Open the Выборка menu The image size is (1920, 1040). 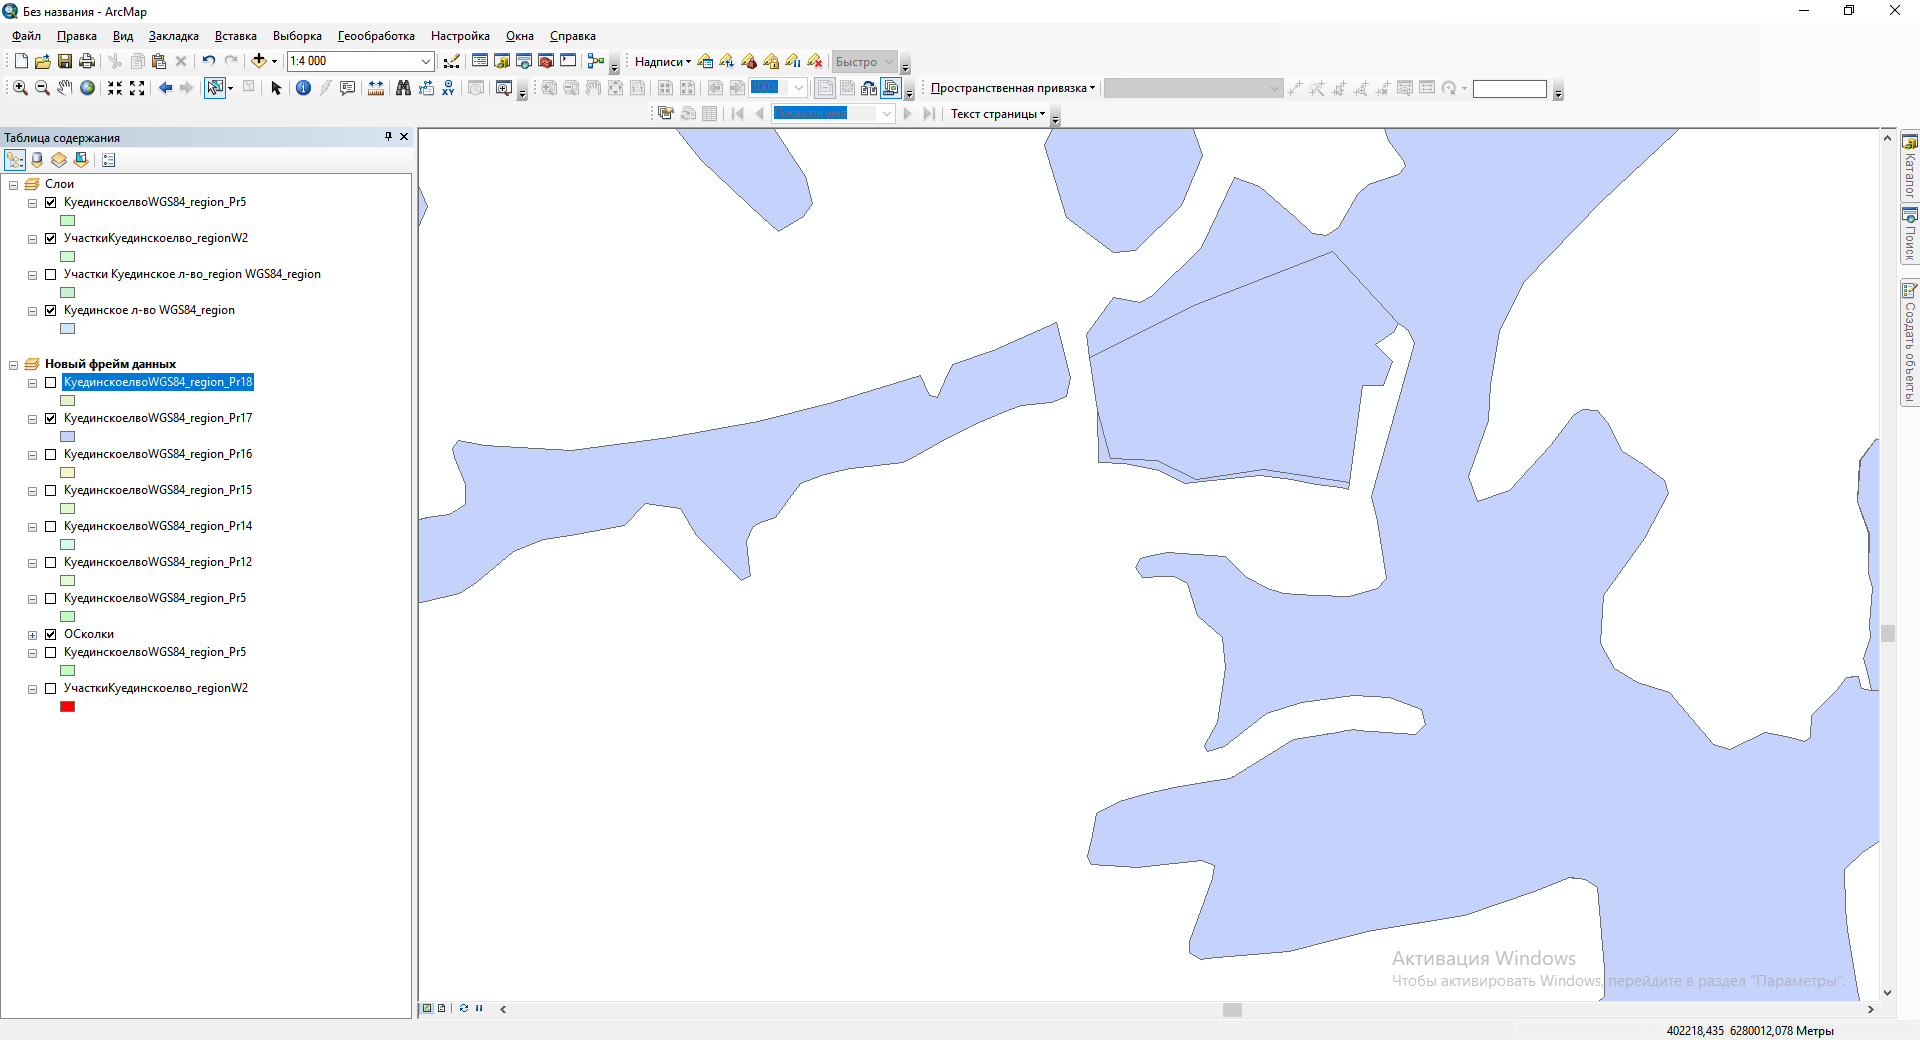(297, 36)
